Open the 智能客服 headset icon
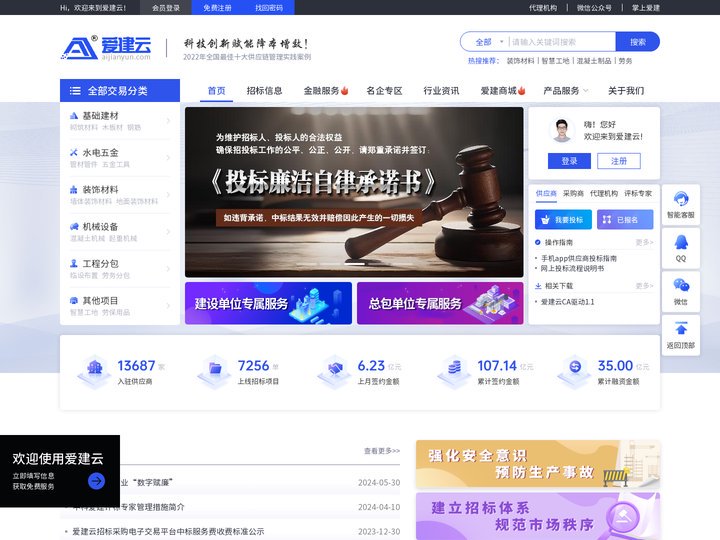 (x=681, y=199)
